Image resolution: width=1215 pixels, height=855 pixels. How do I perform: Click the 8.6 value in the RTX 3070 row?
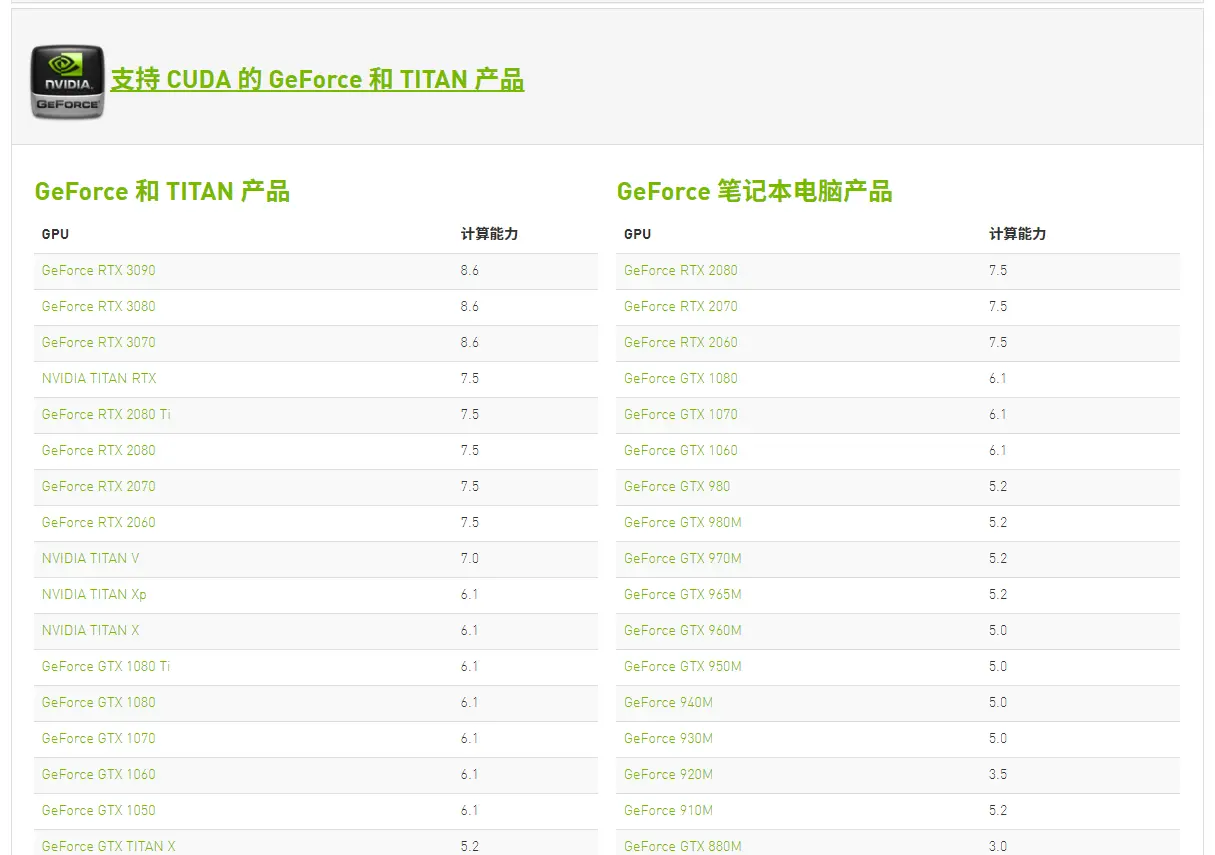click(470, 342)
